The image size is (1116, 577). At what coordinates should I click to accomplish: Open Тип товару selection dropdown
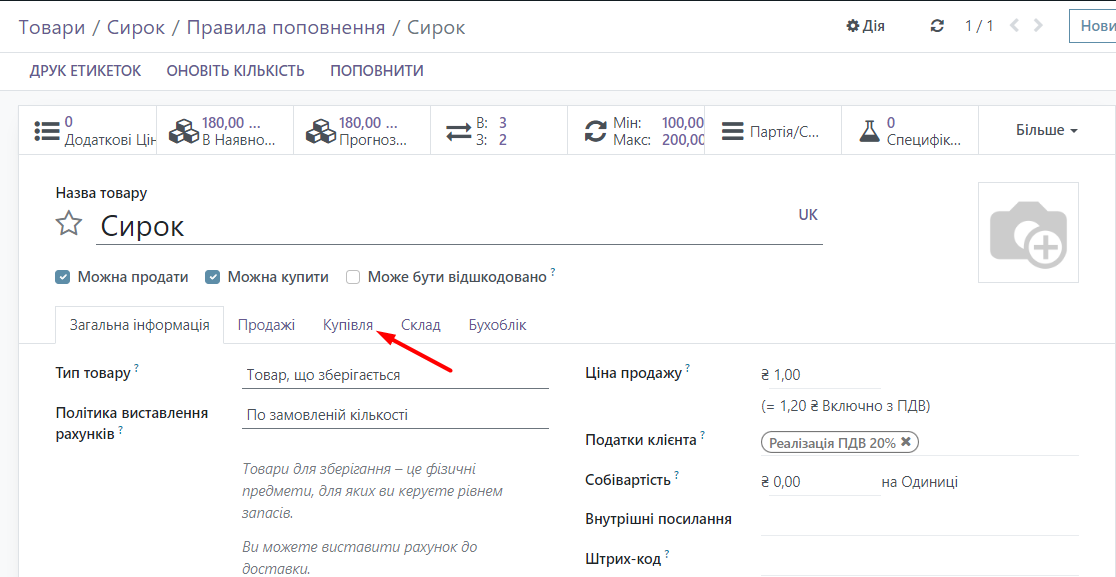tap(394, 375)
